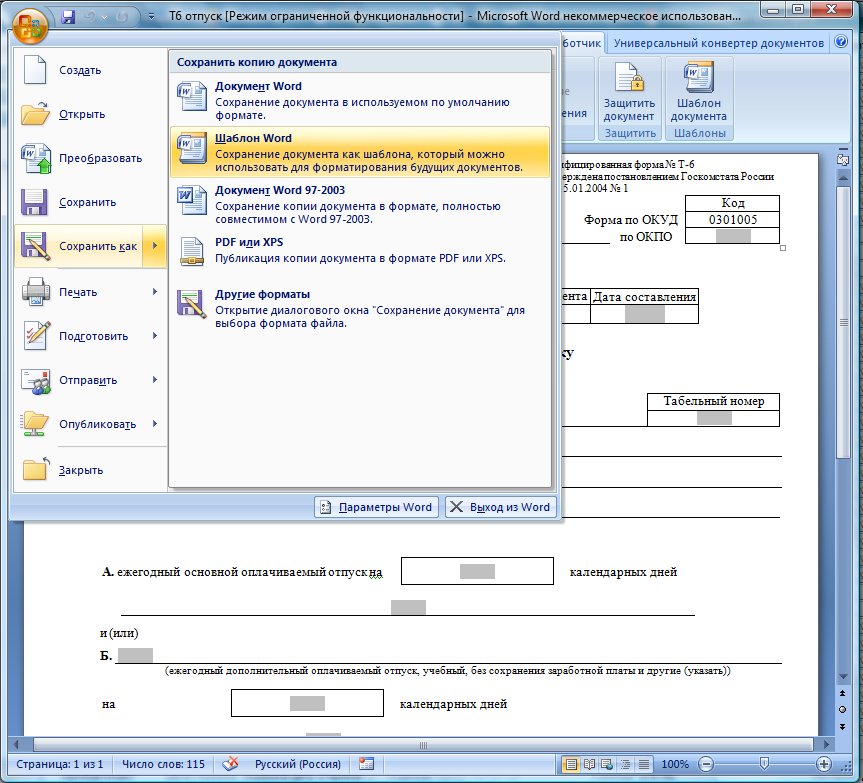Click the ОКПО code form field
This screenshot has width=863, height=783.
[733, 236]
